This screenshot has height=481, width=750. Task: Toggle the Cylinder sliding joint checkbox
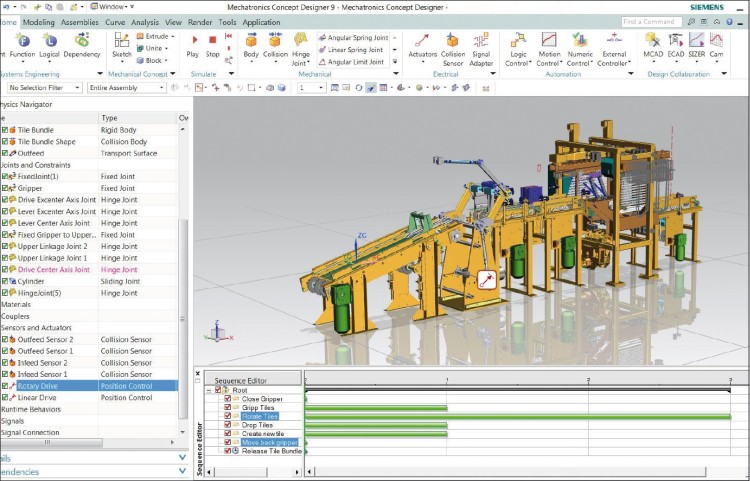(5, 281)
